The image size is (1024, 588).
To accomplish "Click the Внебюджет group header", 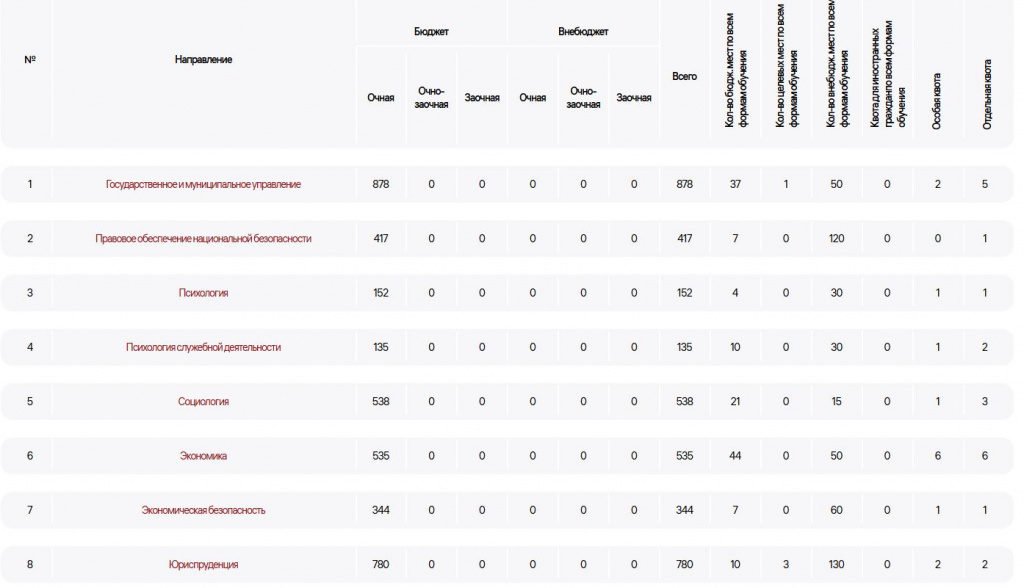I will [x=583, y=32].
